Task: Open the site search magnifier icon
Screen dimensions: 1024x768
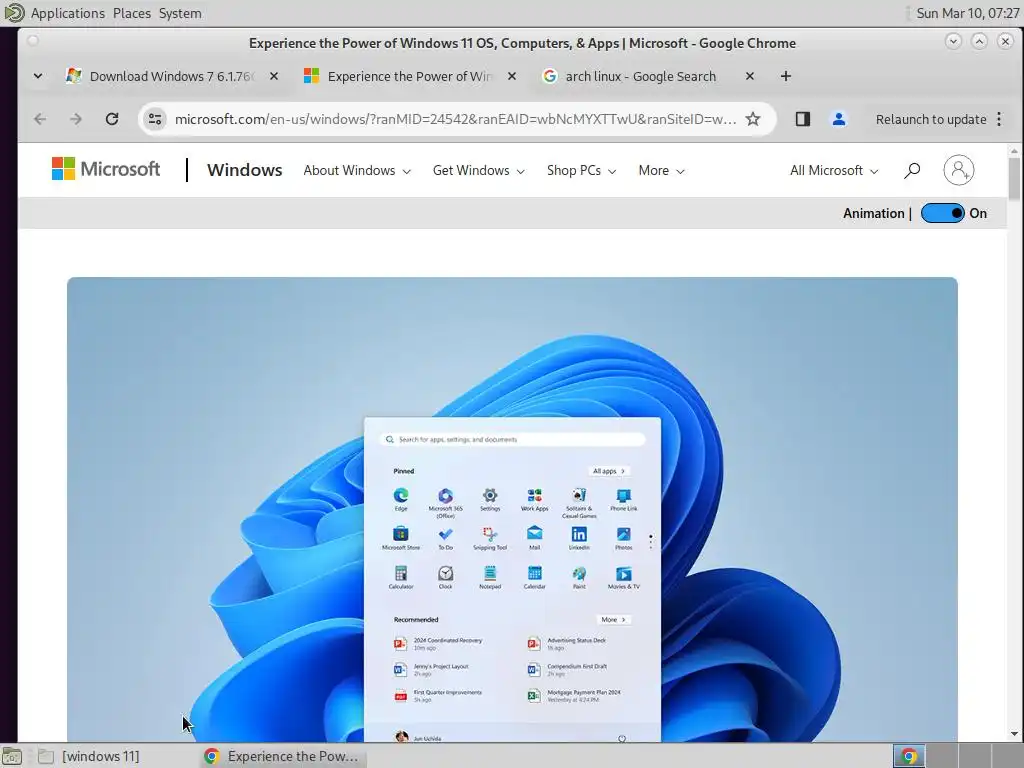Action: tap(912, 170)
